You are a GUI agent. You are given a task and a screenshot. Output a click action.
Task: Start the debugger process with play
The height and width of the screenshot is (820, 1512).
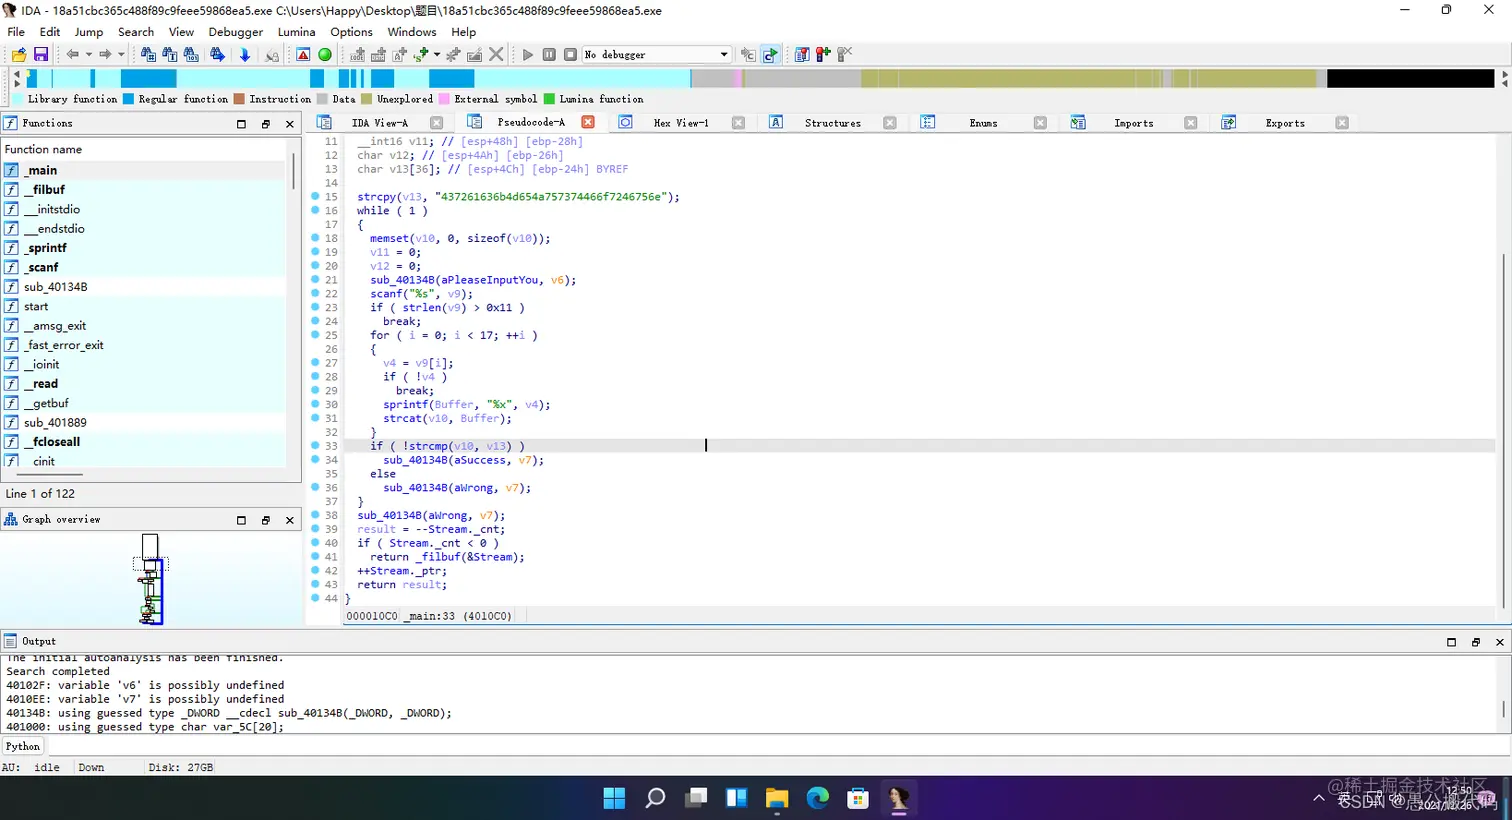(528, 55)
